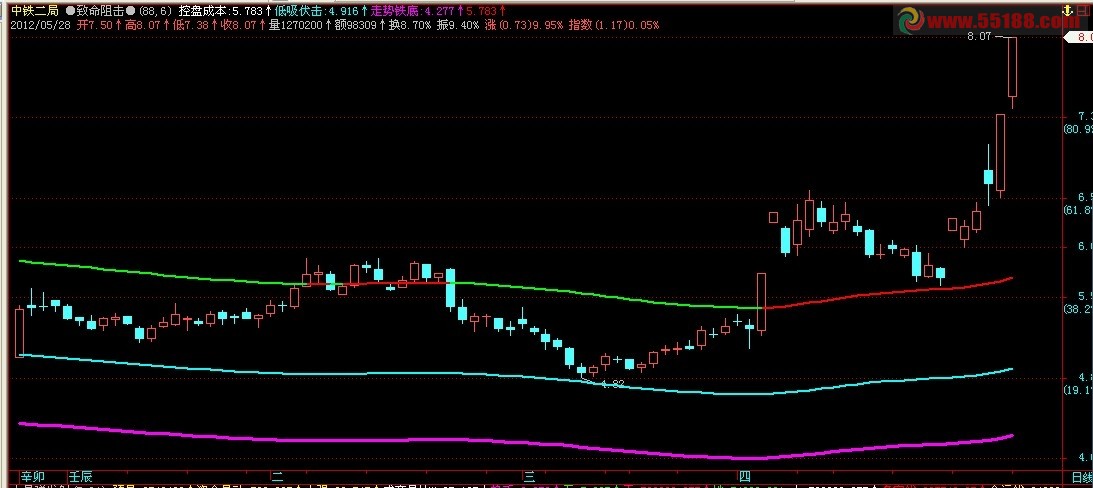Screen dimensions: 1093x488
Task: Click the volume 量1270200
Action: pyautogui.click(x=296, y=25)
